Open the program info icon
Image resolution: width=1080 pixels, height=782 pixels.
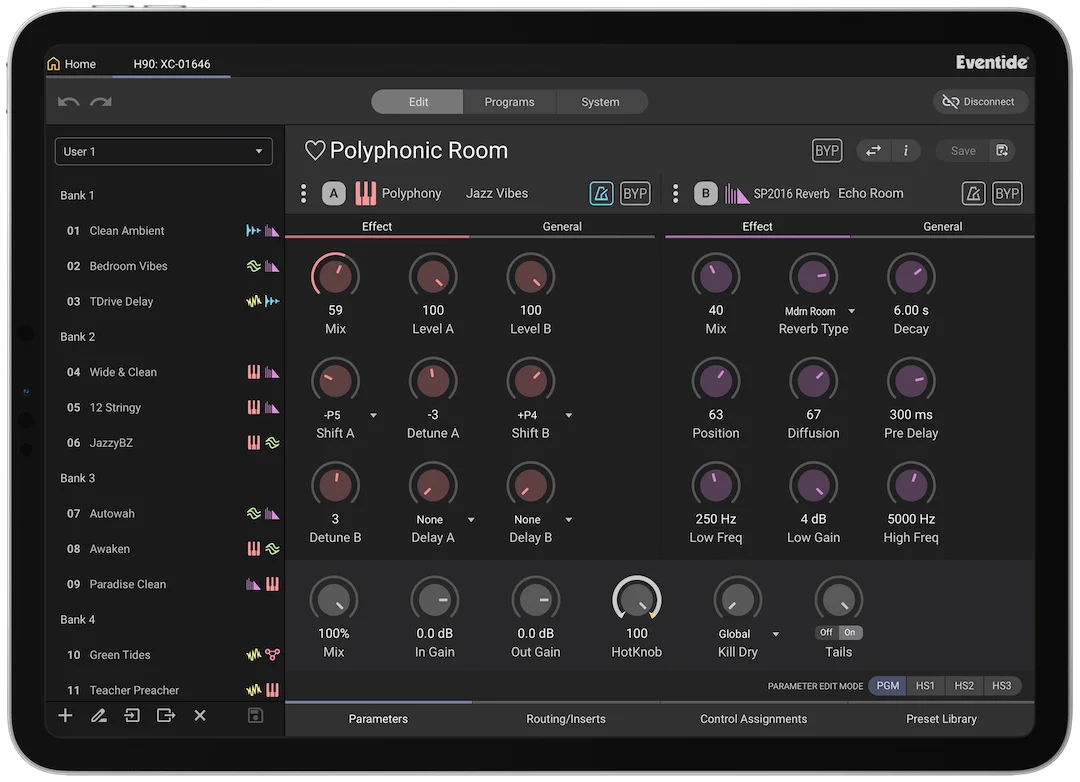pos(906,151)
